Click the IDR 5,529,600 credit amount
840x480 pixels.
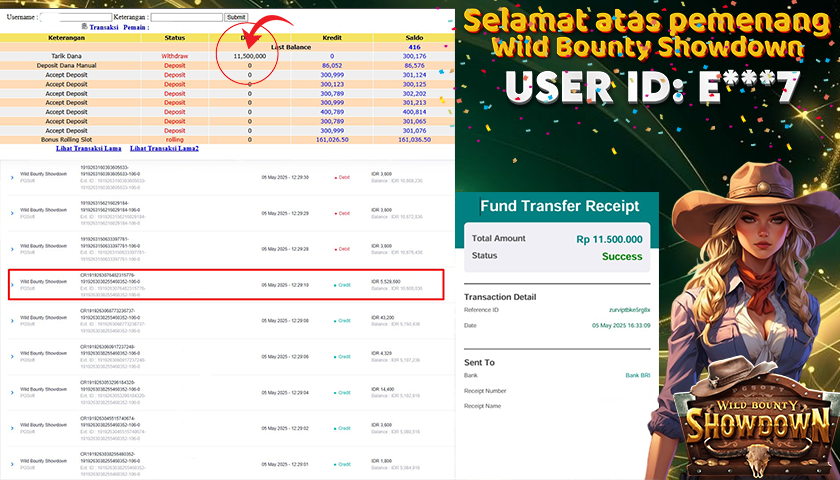[386, 282]
